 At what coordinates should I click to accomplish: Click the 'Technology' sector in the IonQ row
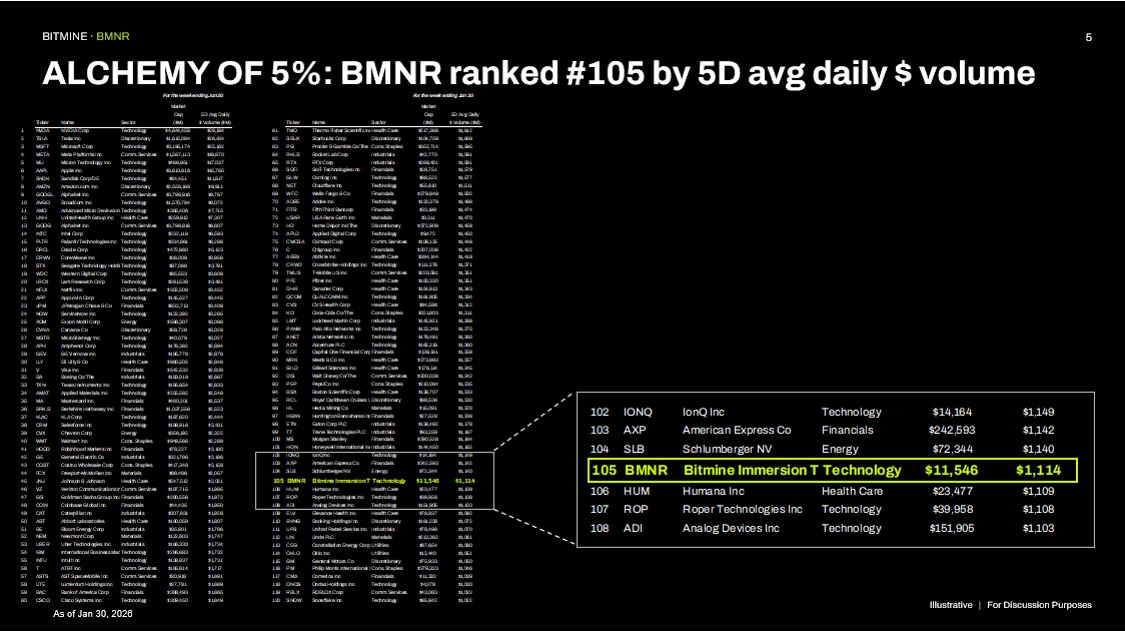click(851, 412)
